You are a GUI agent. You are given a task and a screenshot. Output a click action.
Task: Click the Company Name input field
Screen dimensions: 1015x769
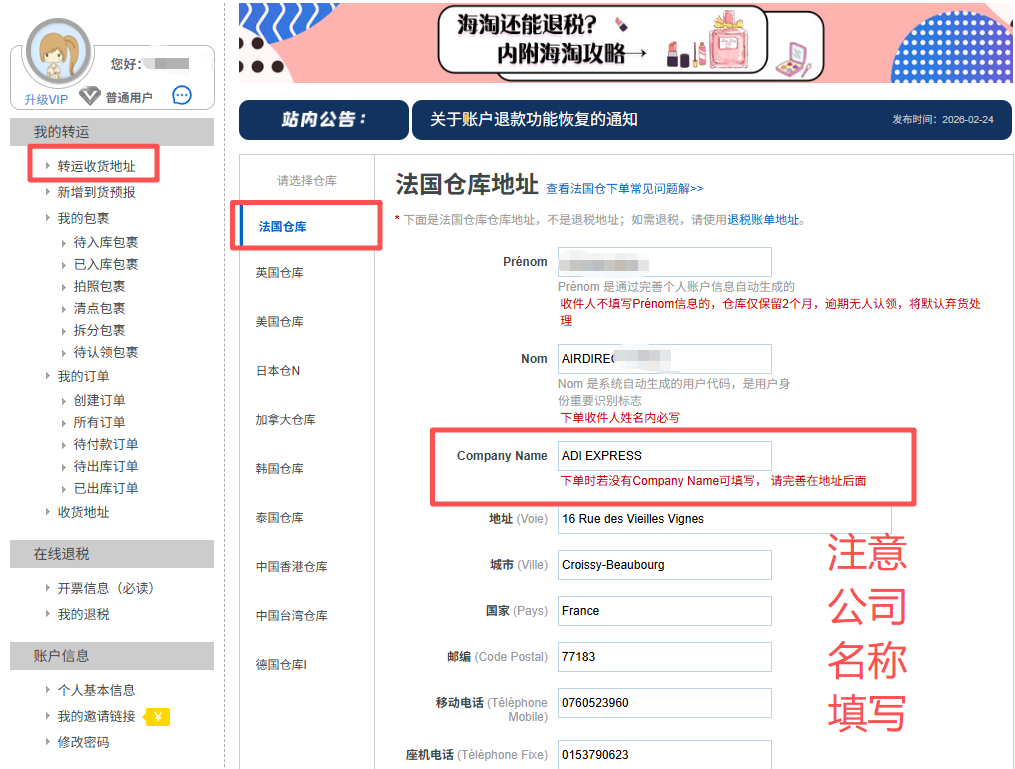point(664,456)
